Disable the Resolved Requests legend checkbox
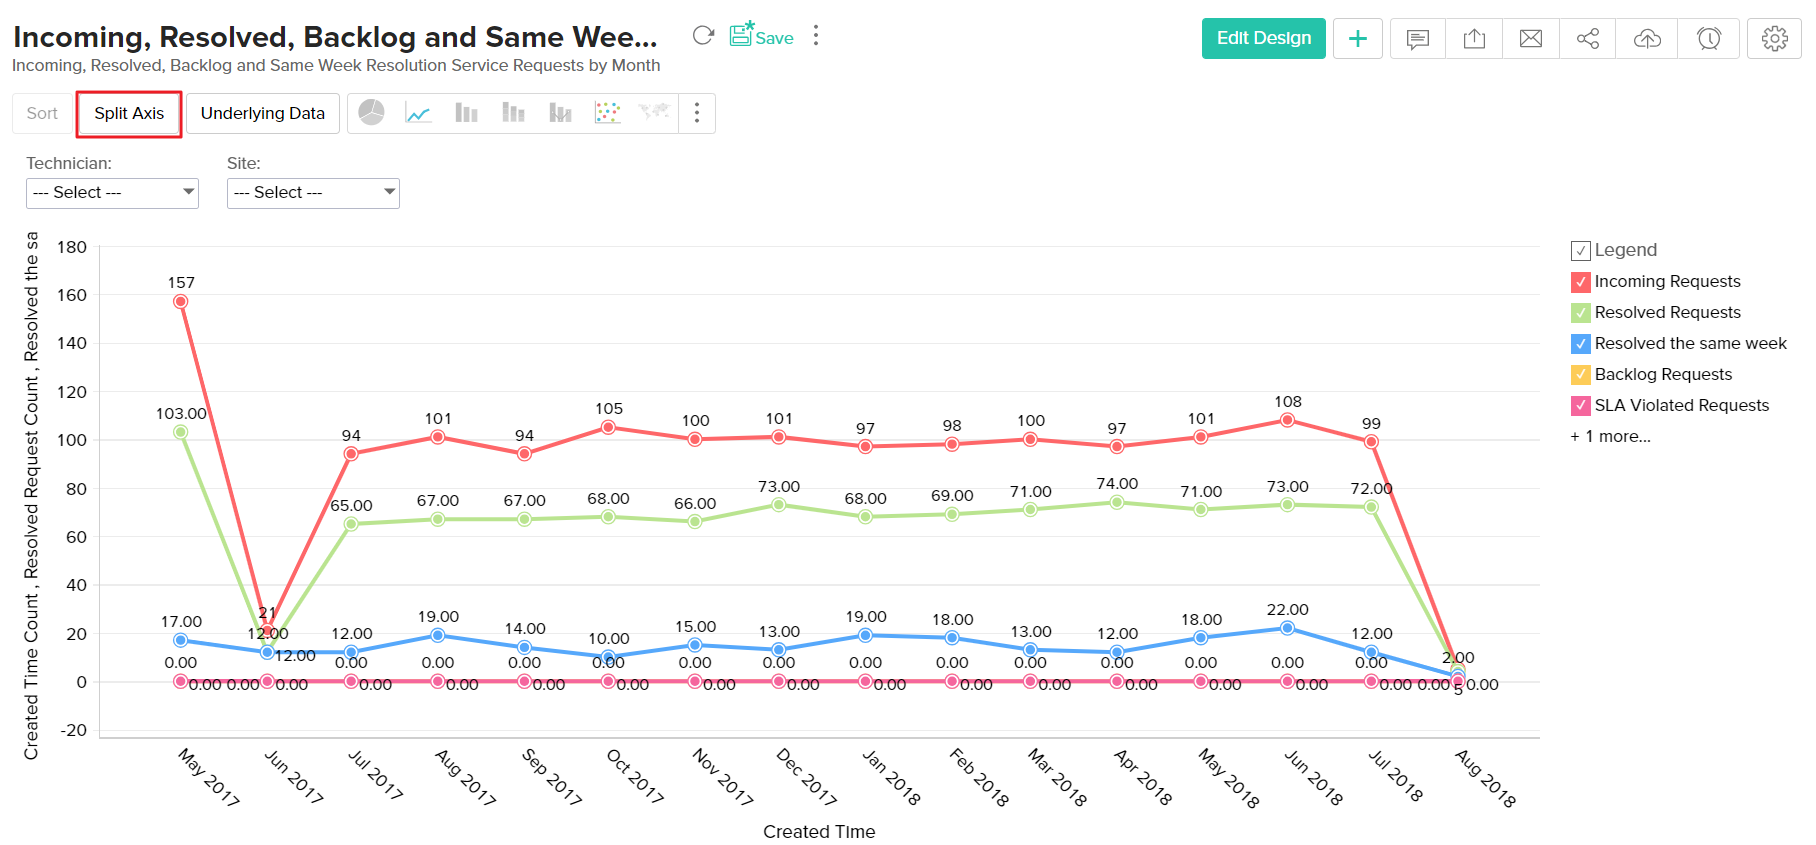The width and height of the screenshot is (1816, 845). [1579, 312]
